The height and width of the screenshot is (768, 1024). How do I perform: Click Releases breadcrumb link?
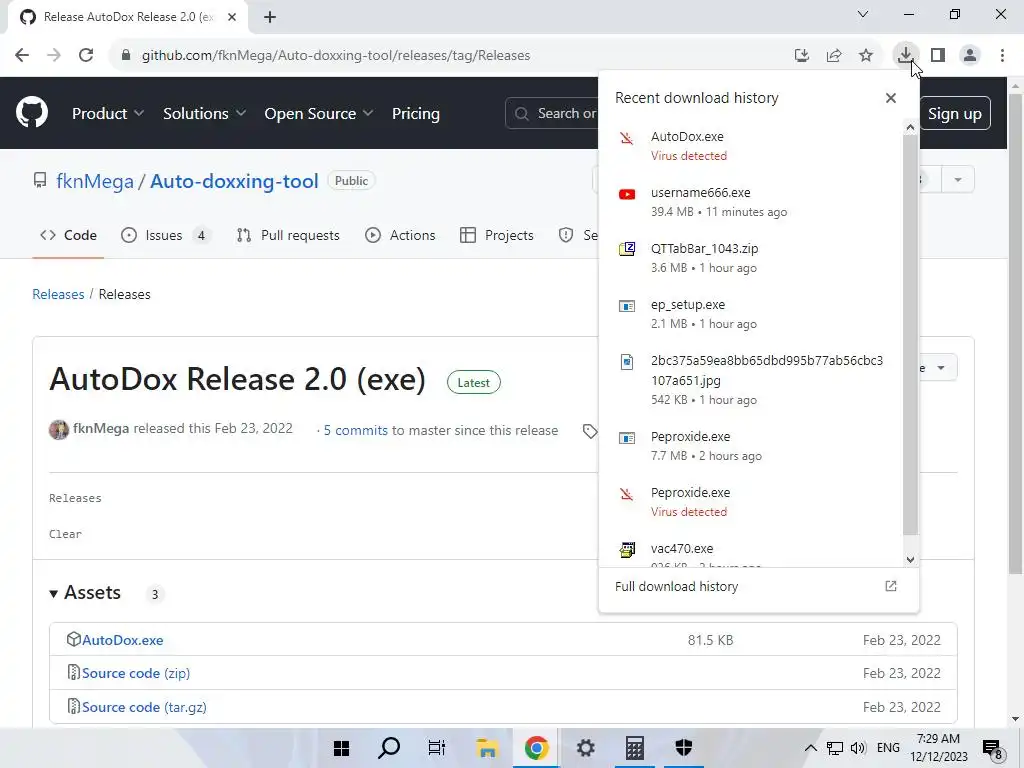(x=58, y=295)
